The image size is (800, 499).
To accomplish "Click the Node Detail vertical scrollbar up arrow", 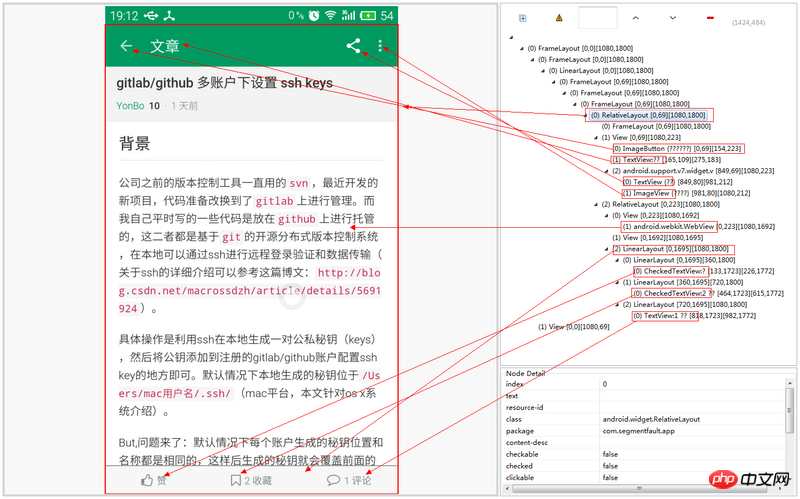I will pyautogui.click(x=790, y=383).
